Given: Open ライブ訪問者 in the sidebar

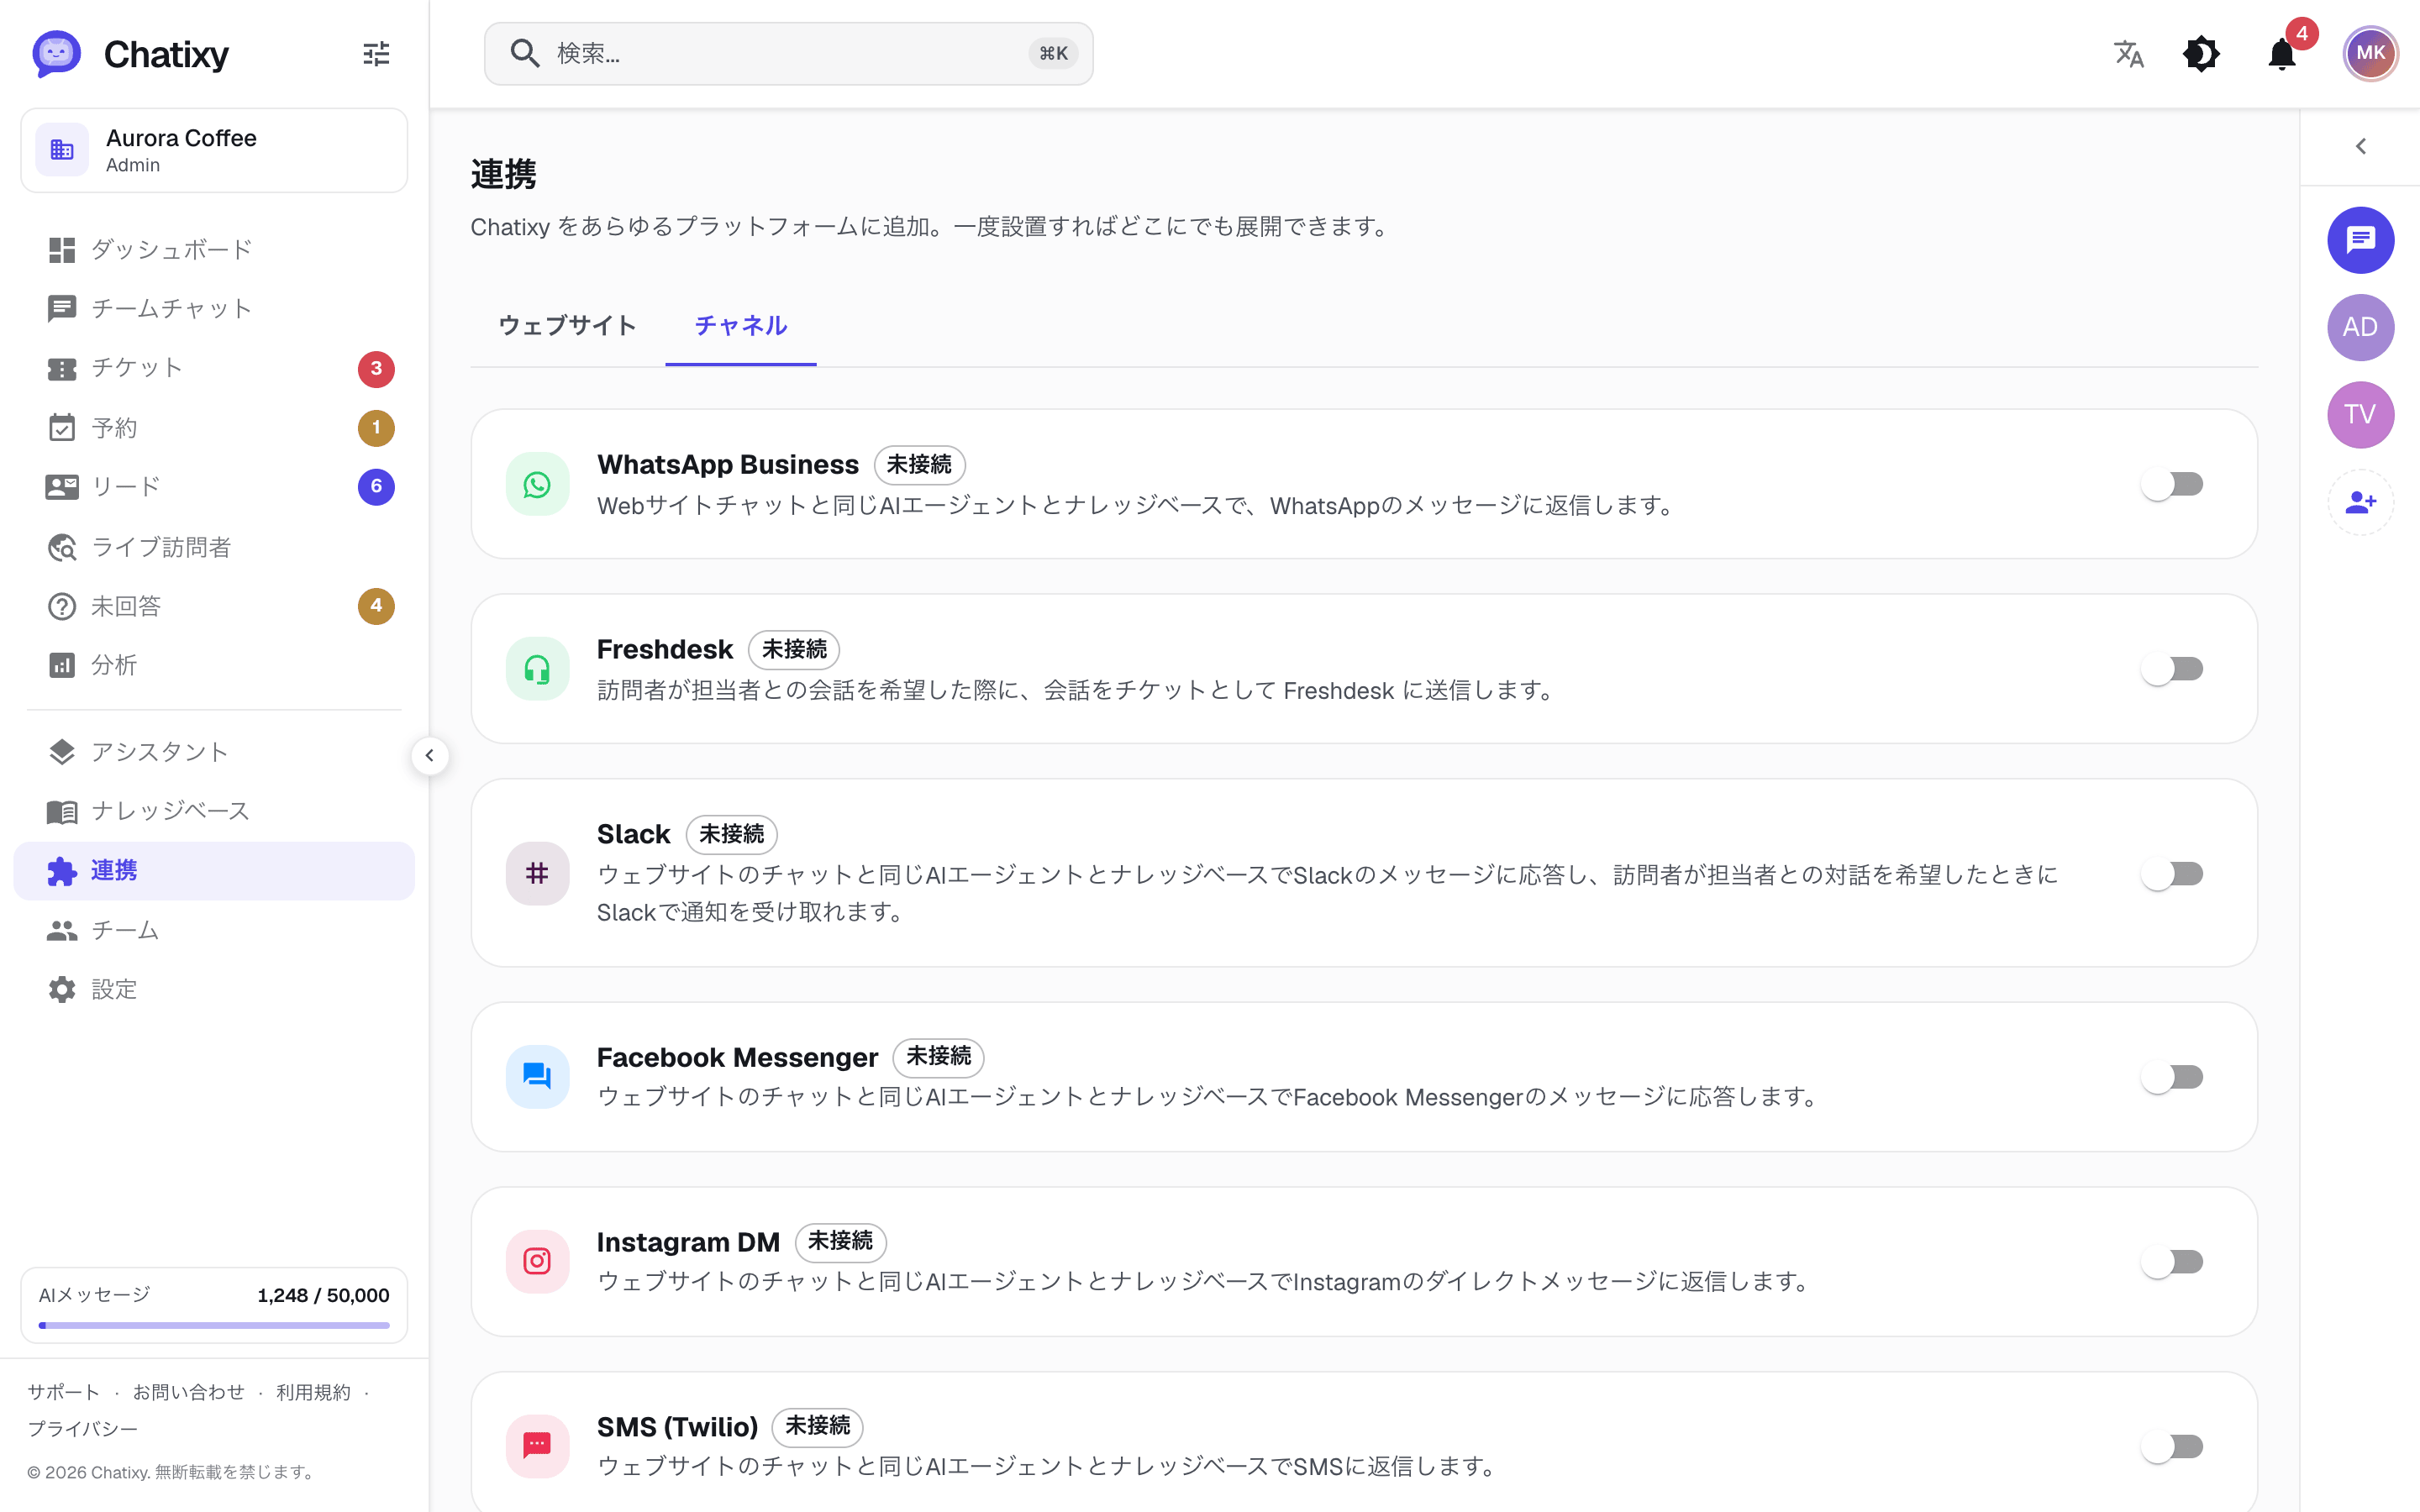Looking at the screenshot, I should (x=214, y=547).
